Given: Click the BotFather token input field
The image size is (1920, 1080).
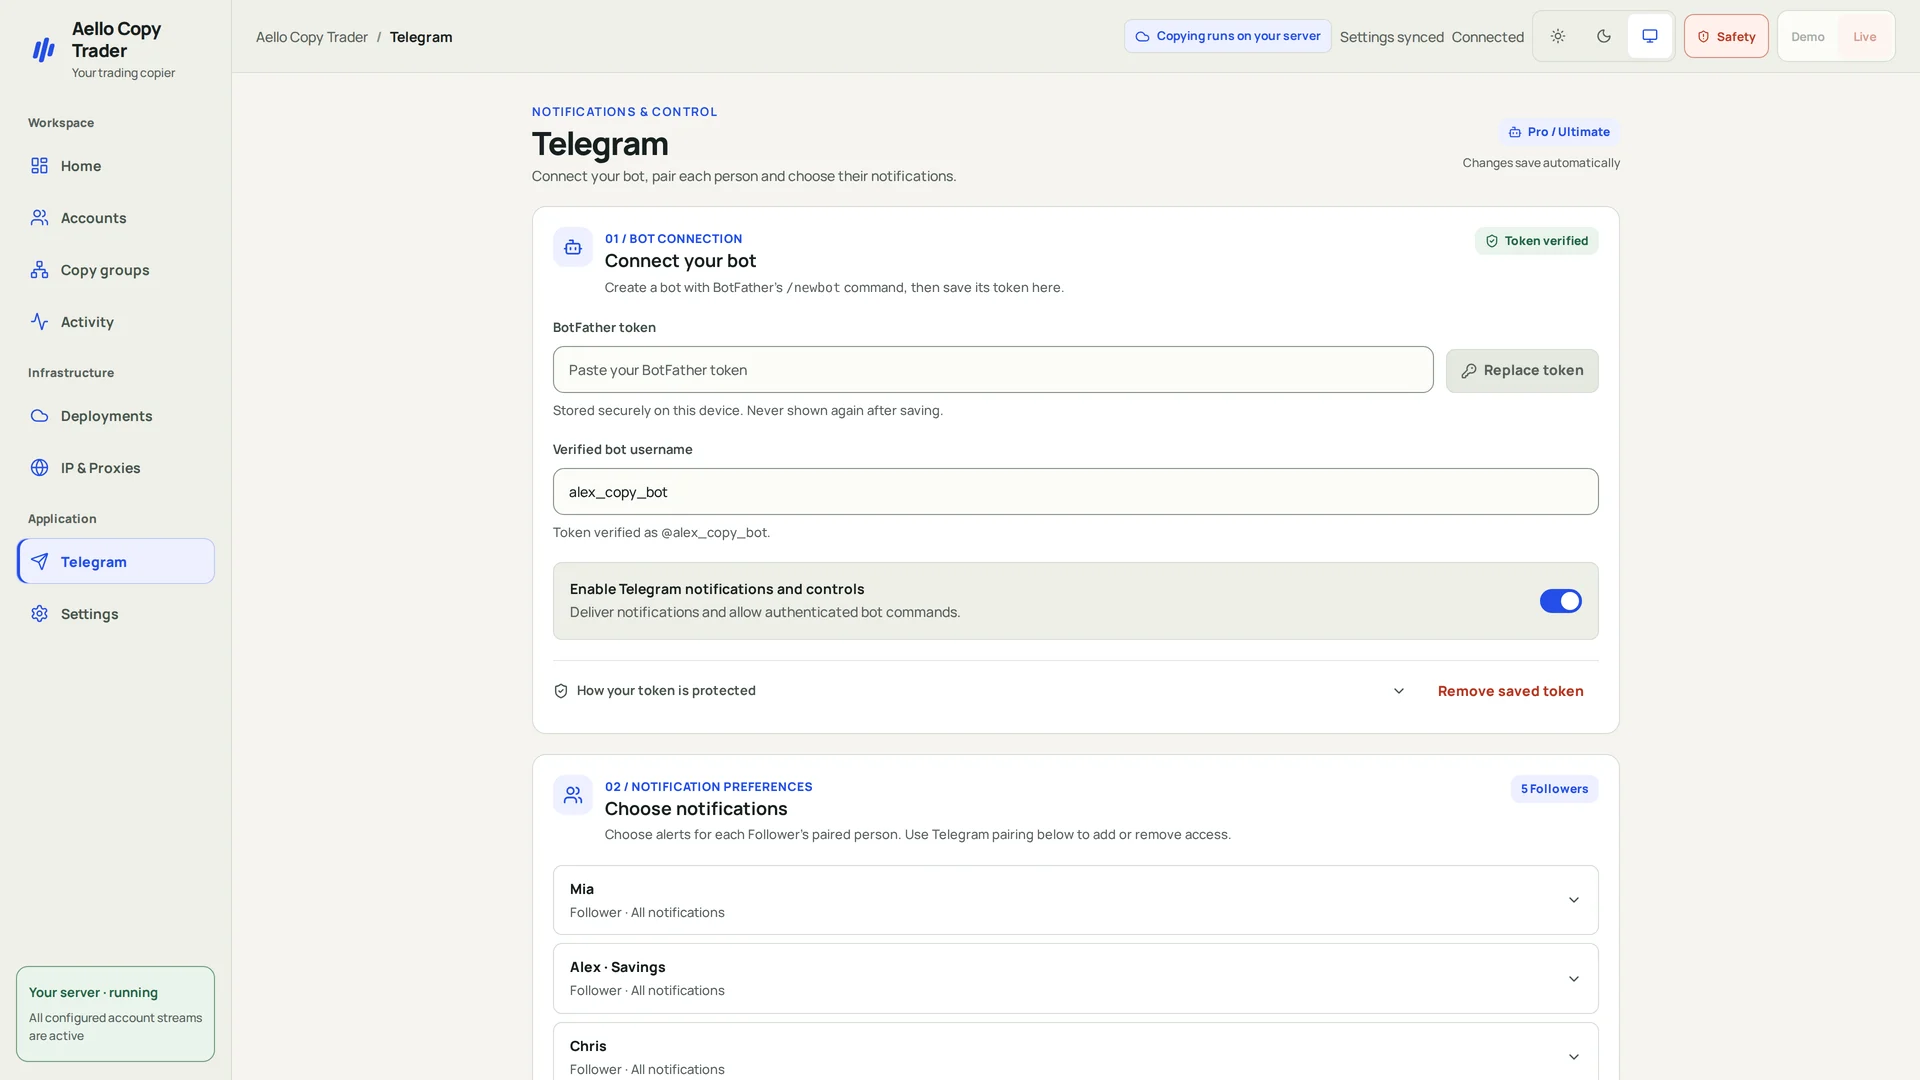Looking at the screenshot, I should (x=992, y=370).
